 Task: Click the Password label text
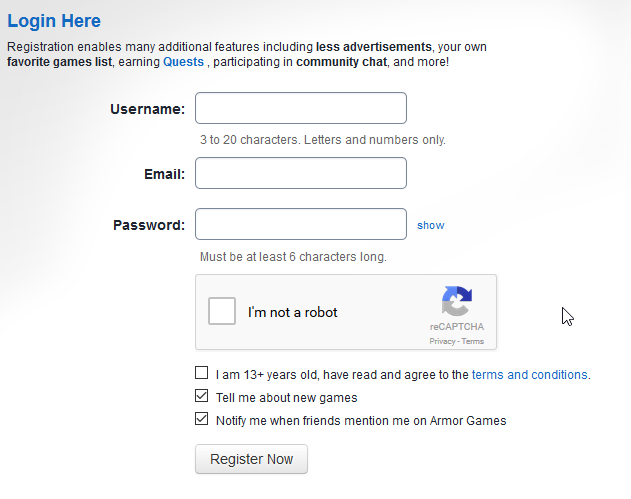click(149, 225)
